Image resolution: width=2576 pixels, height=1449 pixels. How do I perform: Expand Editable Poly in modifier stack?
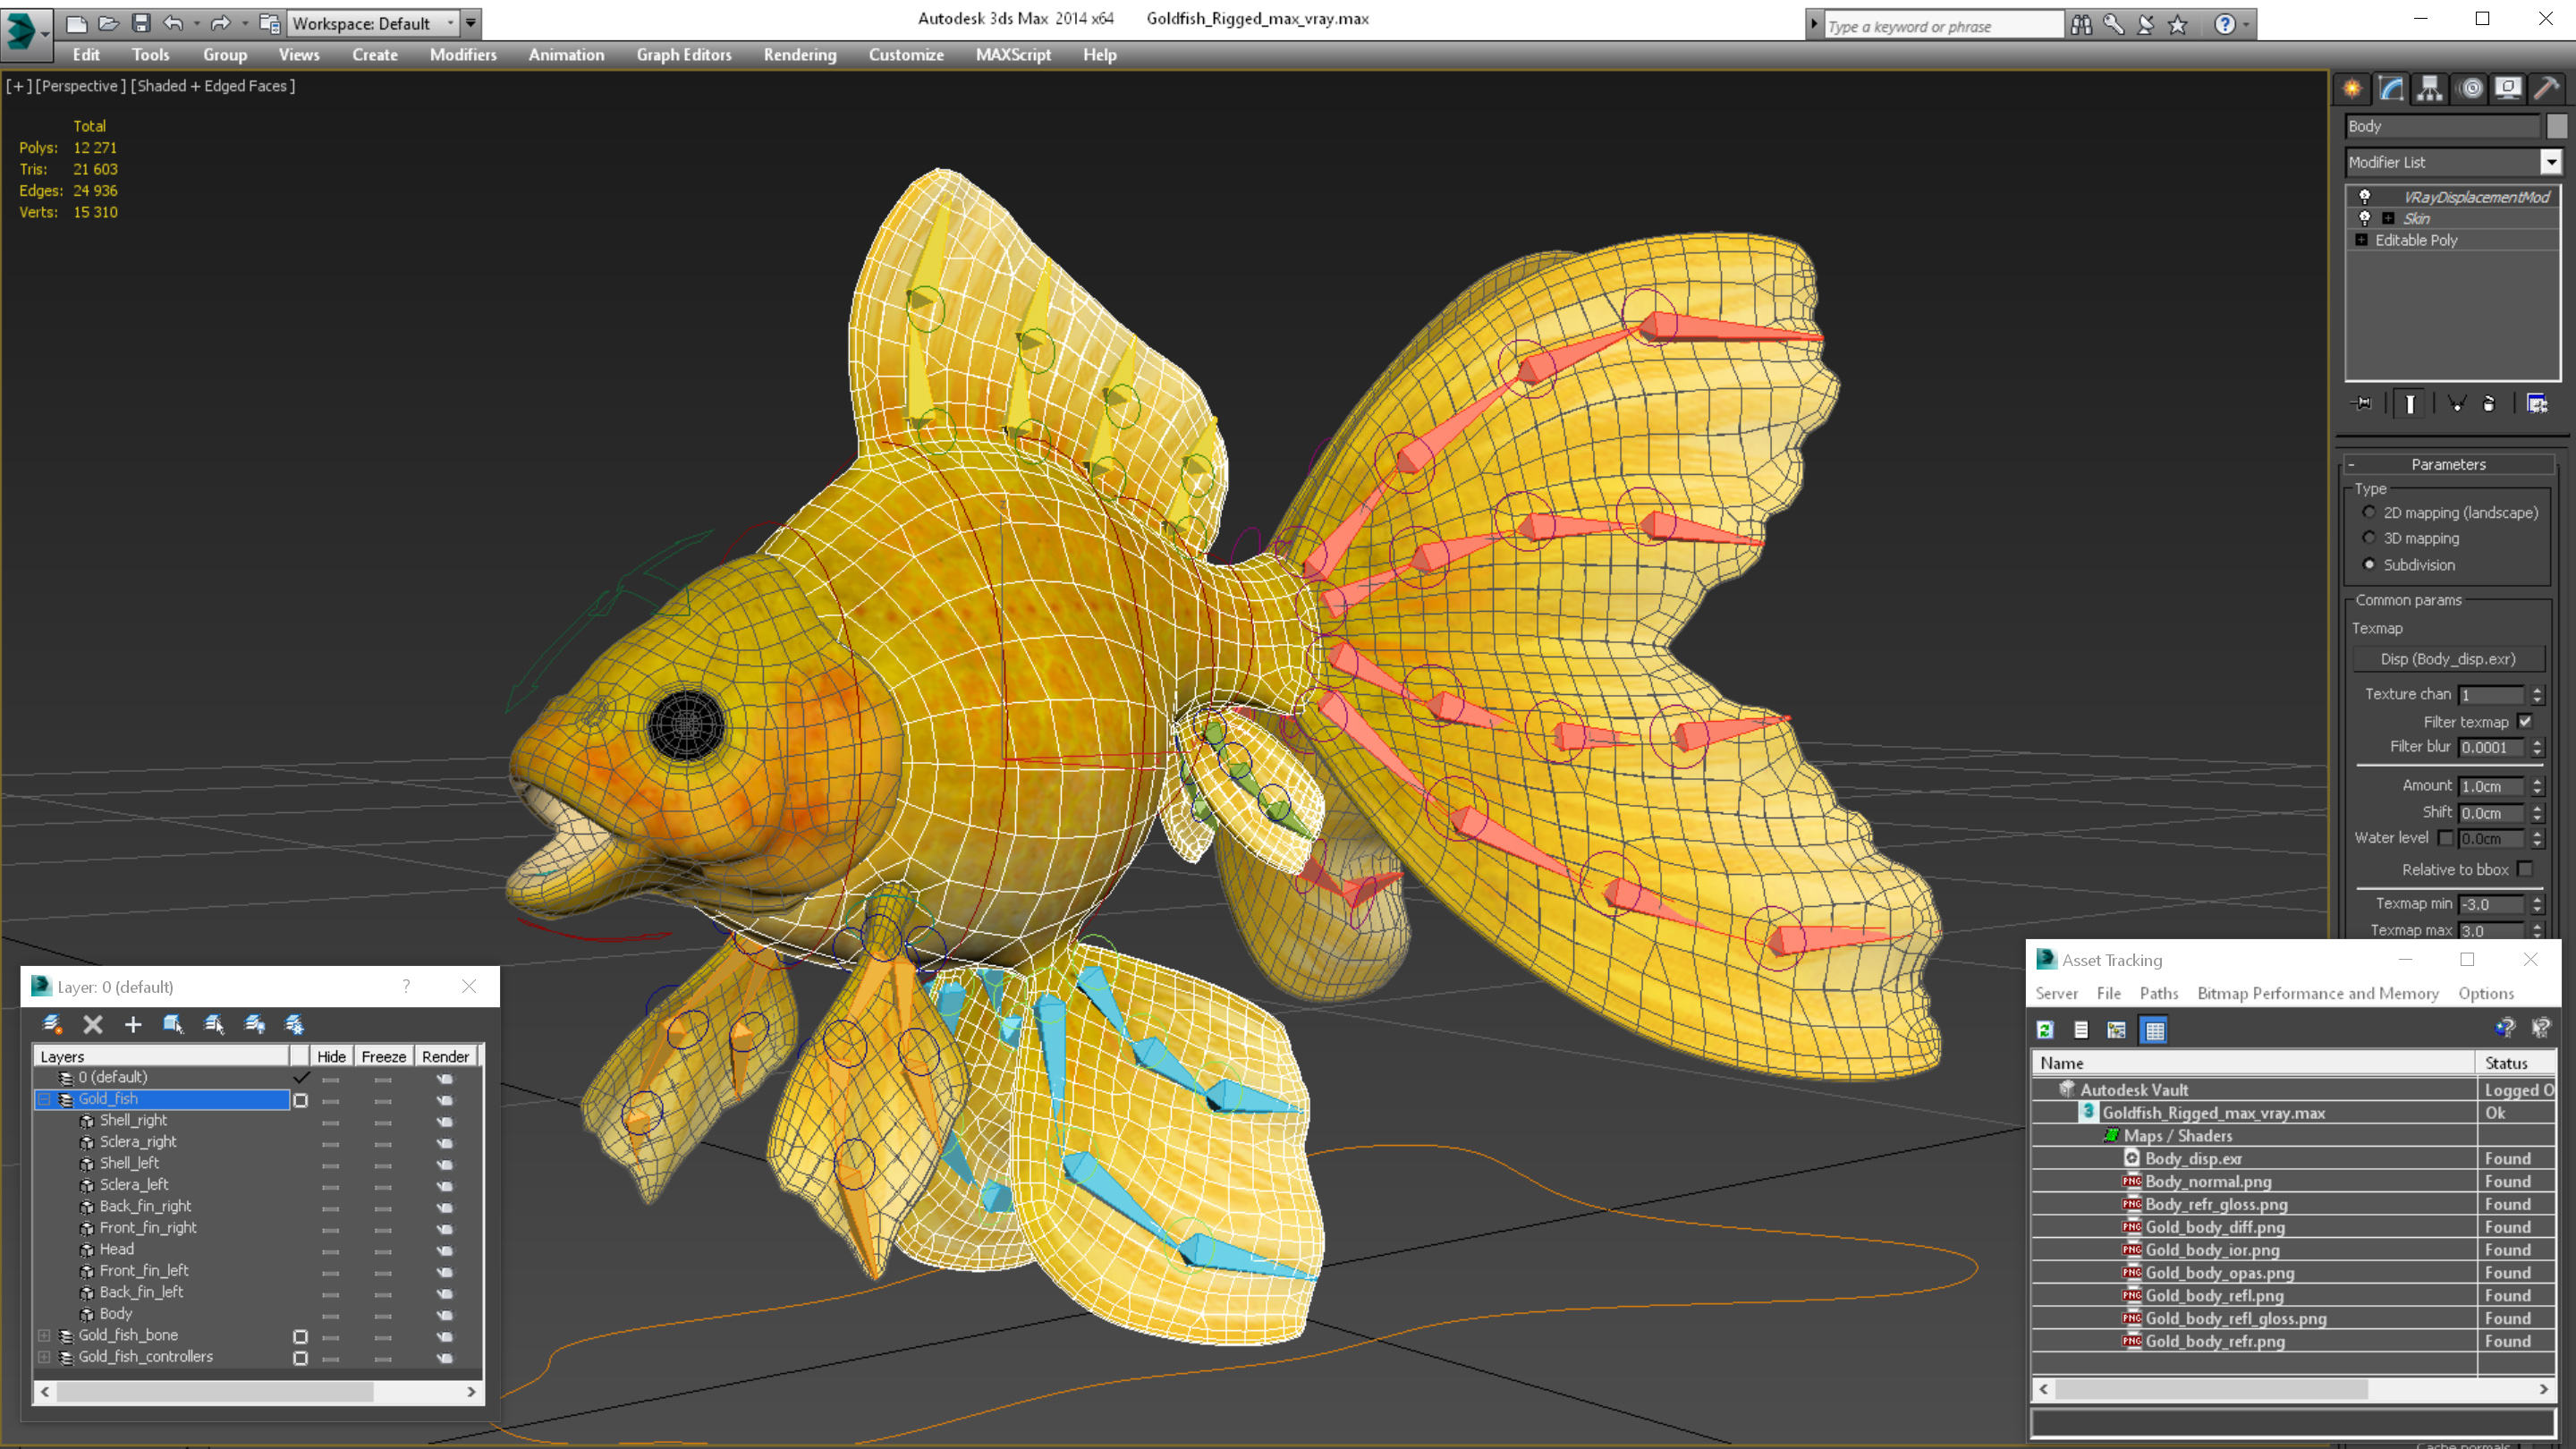tap(2361, 240)
